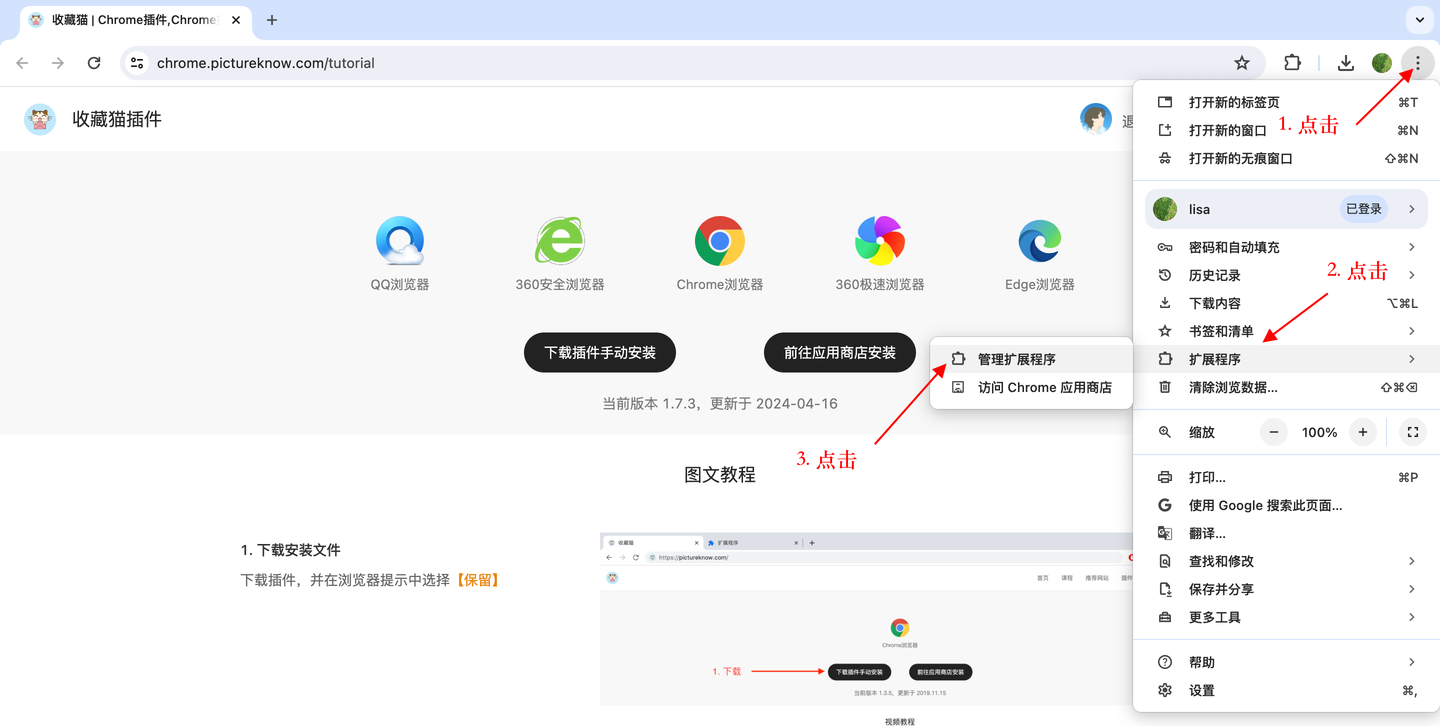The width and height of the screenshot is (1440, 726).
Task: Select 打印... menu item
Action: click(x=1287, y=477)
